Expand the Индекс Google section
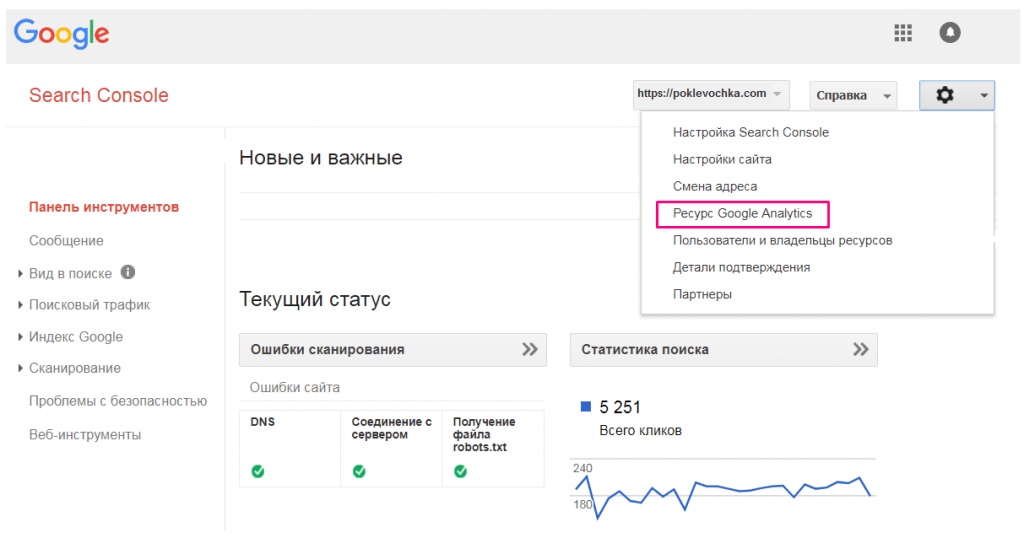 [76, 337]
